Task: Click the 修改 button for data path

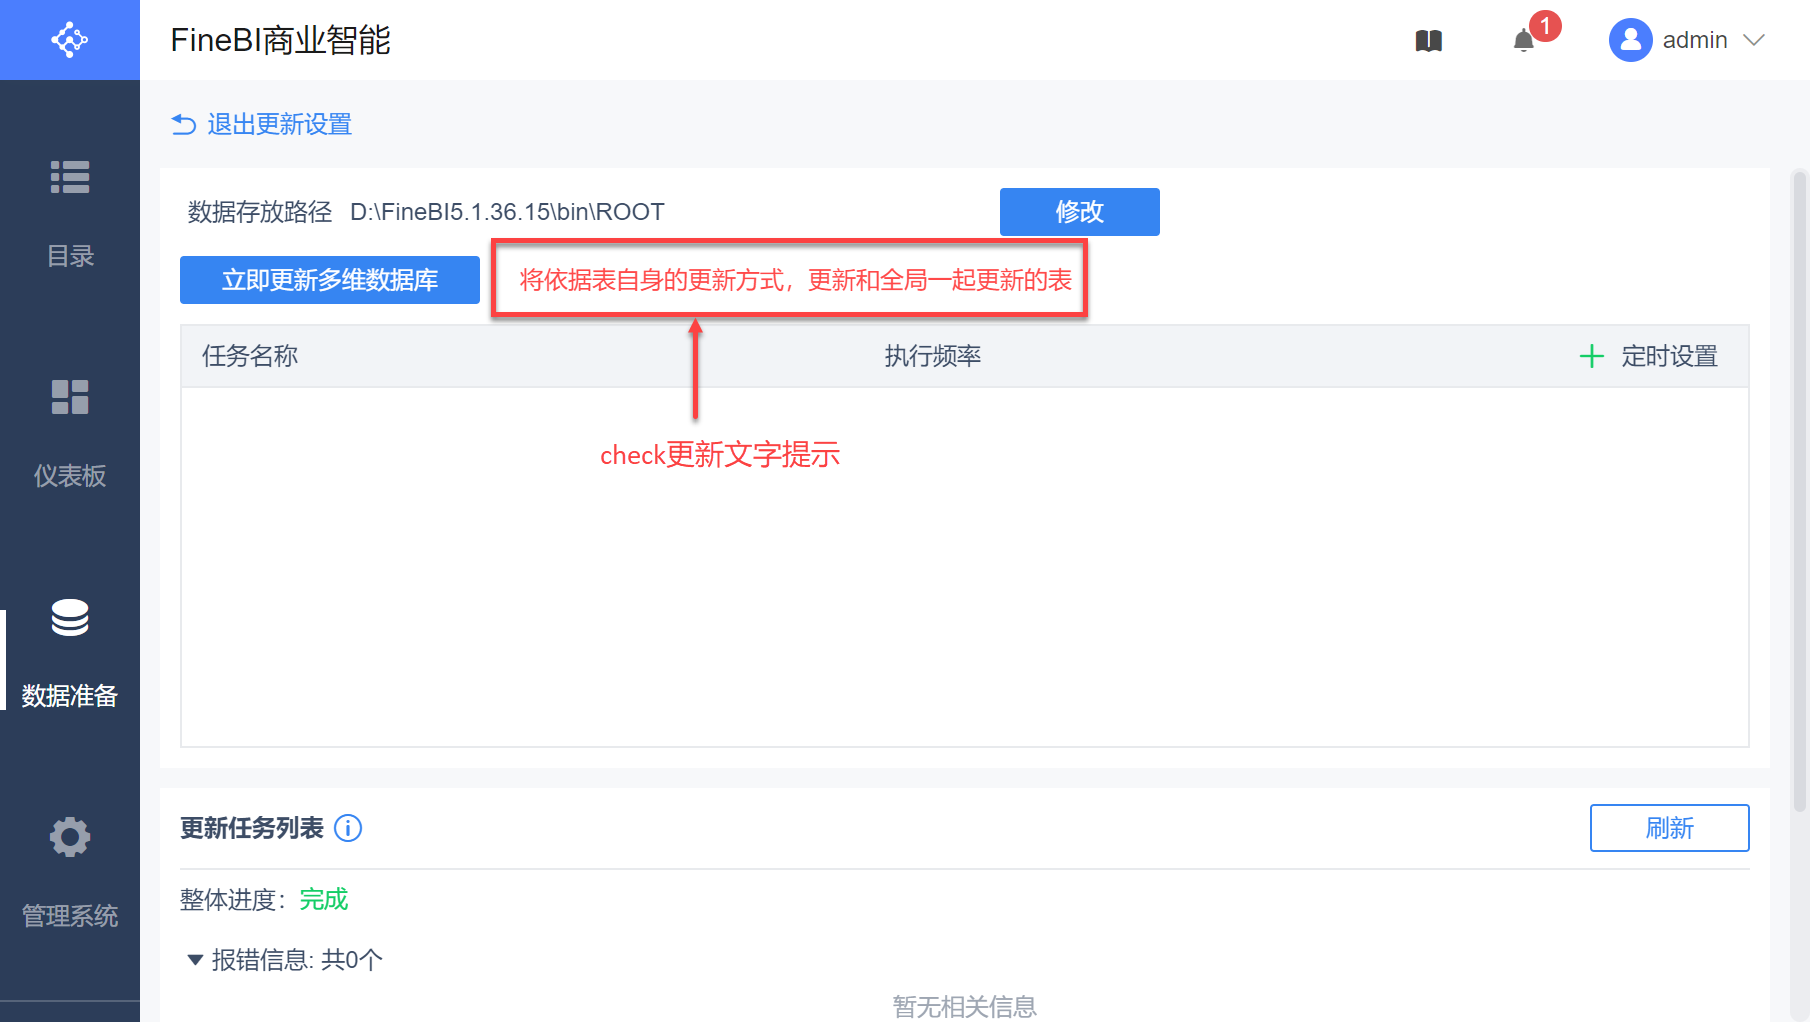Action: pos(1080,212)
